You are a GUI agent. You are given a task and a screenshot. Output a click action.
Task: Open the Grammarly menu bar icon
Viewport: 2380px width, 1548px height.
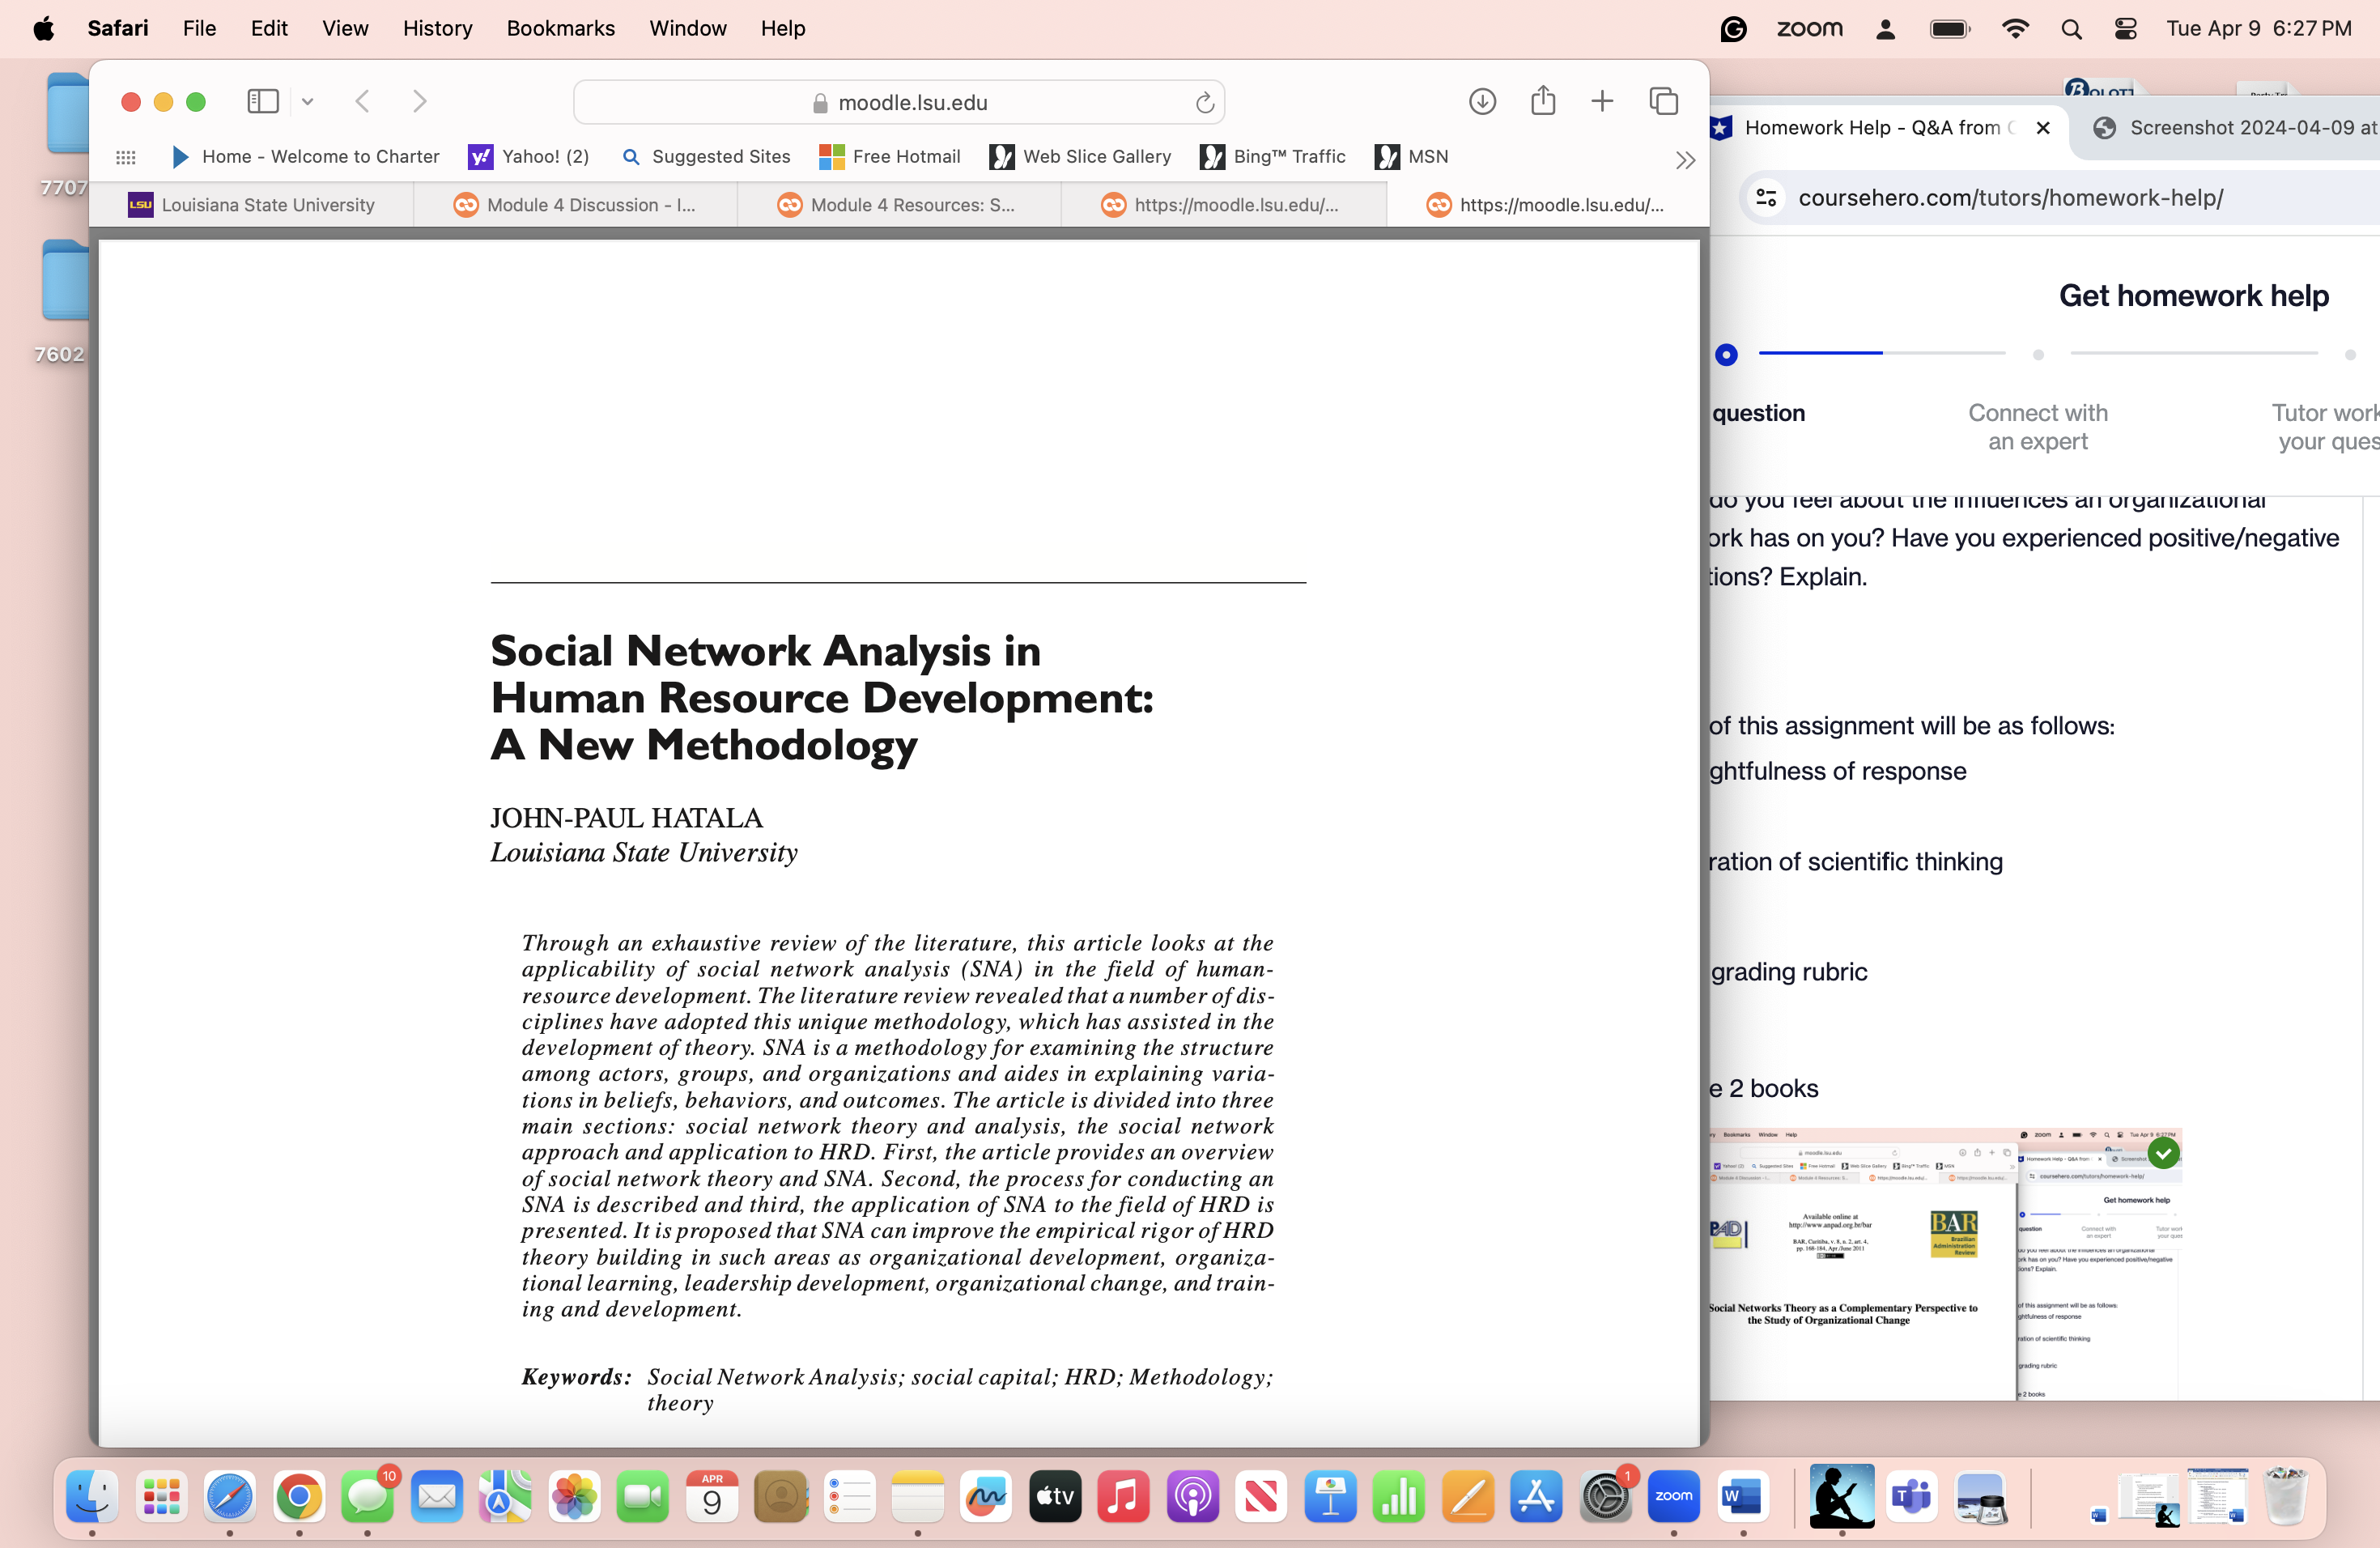click(x=1733, y=29)
